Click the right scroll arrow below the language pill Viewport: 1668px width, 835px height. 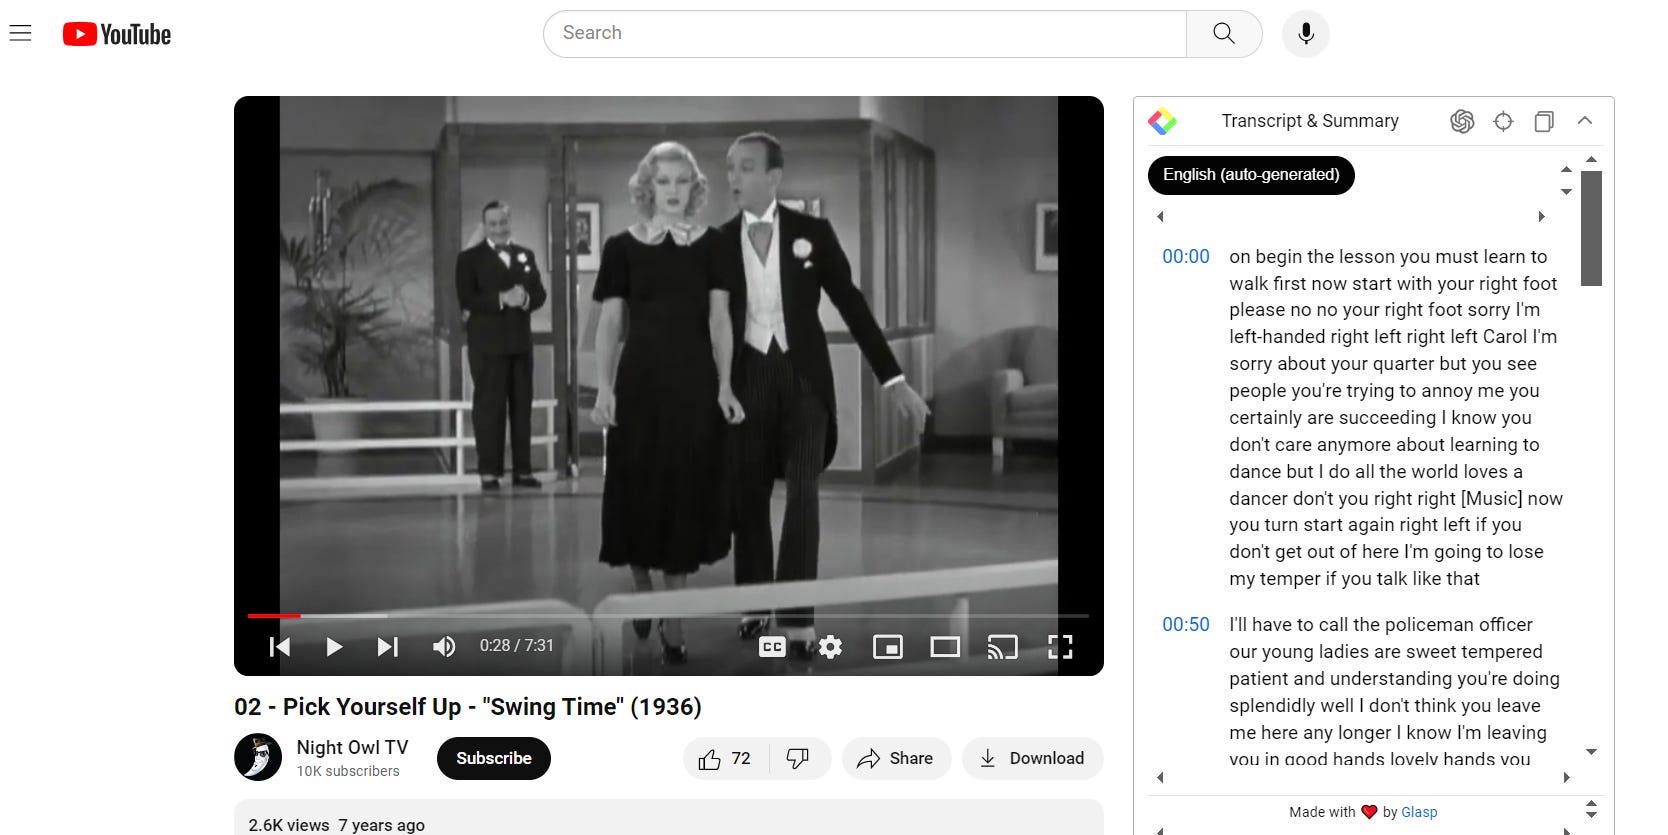coord(1541,217)
